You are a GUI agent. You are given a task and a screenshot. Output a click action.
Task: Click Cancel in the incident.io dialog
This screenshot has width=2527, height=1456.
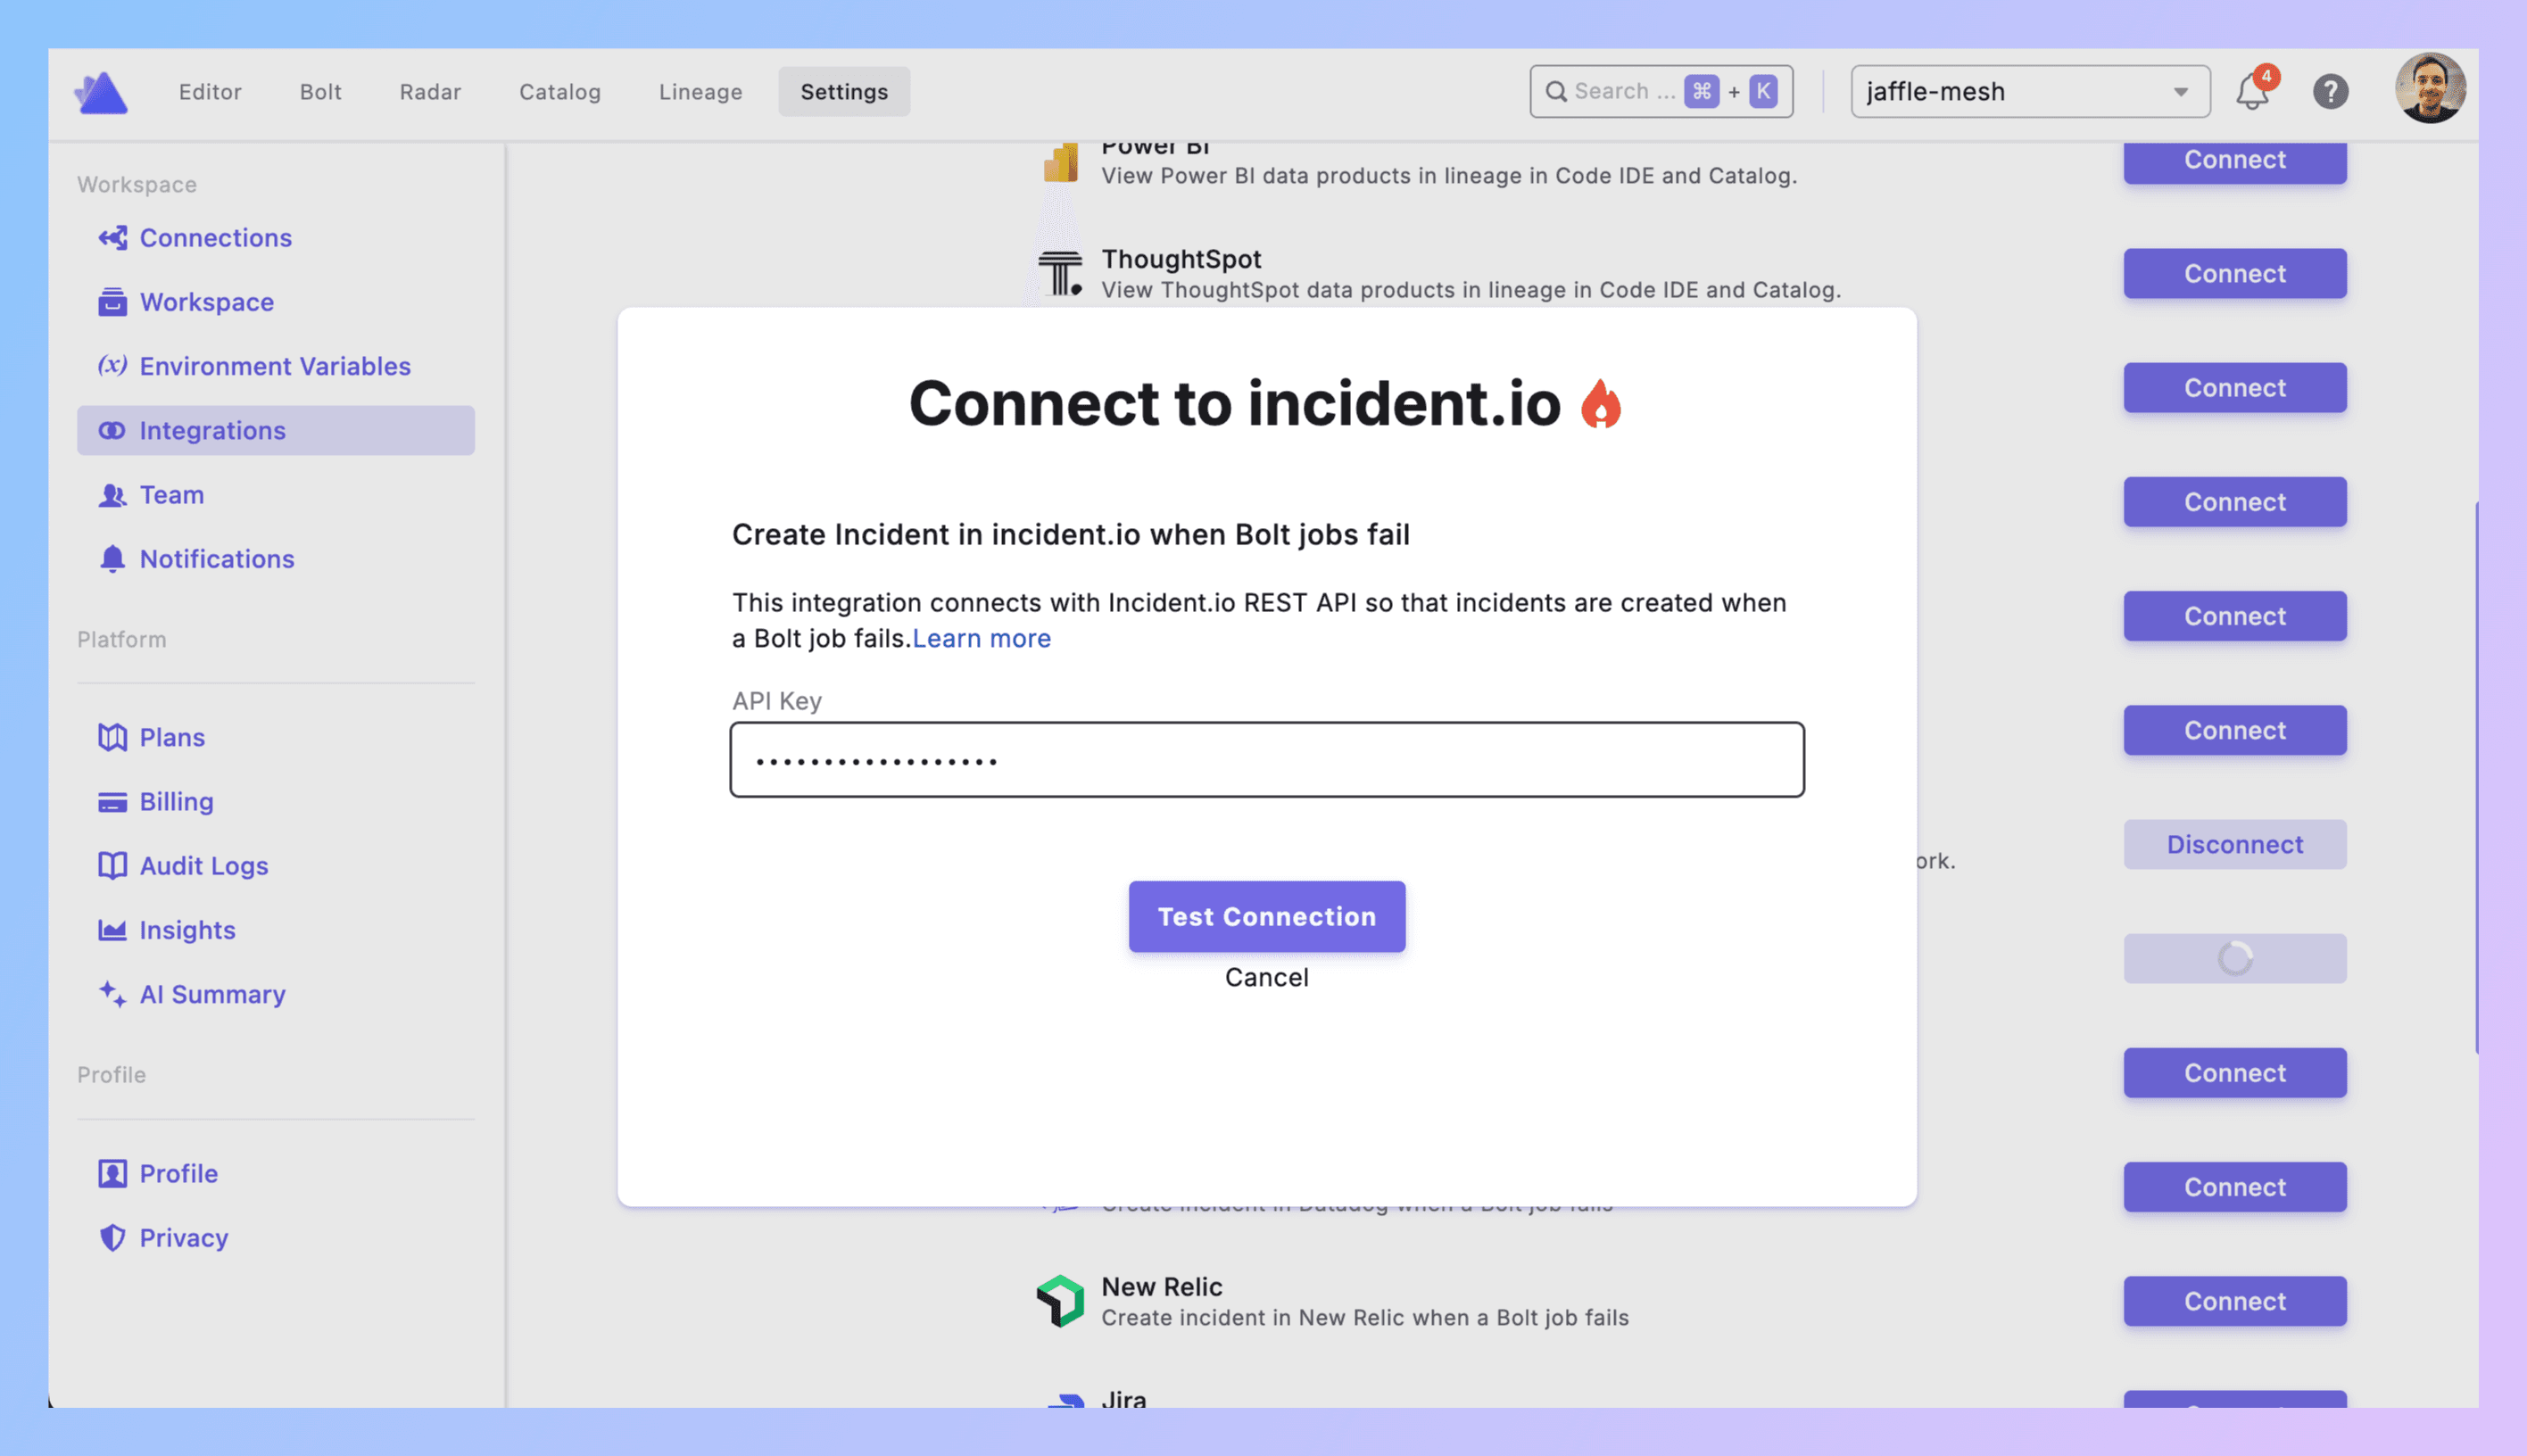tap(1266, 977)
